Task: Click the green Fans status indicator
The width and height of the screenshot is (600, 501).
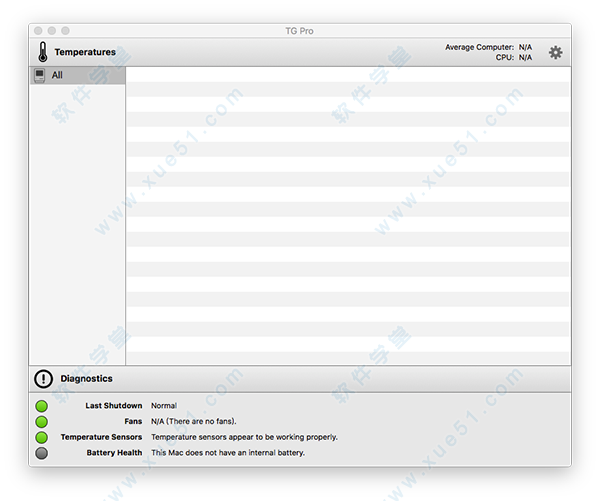Action: pos(41,421)
